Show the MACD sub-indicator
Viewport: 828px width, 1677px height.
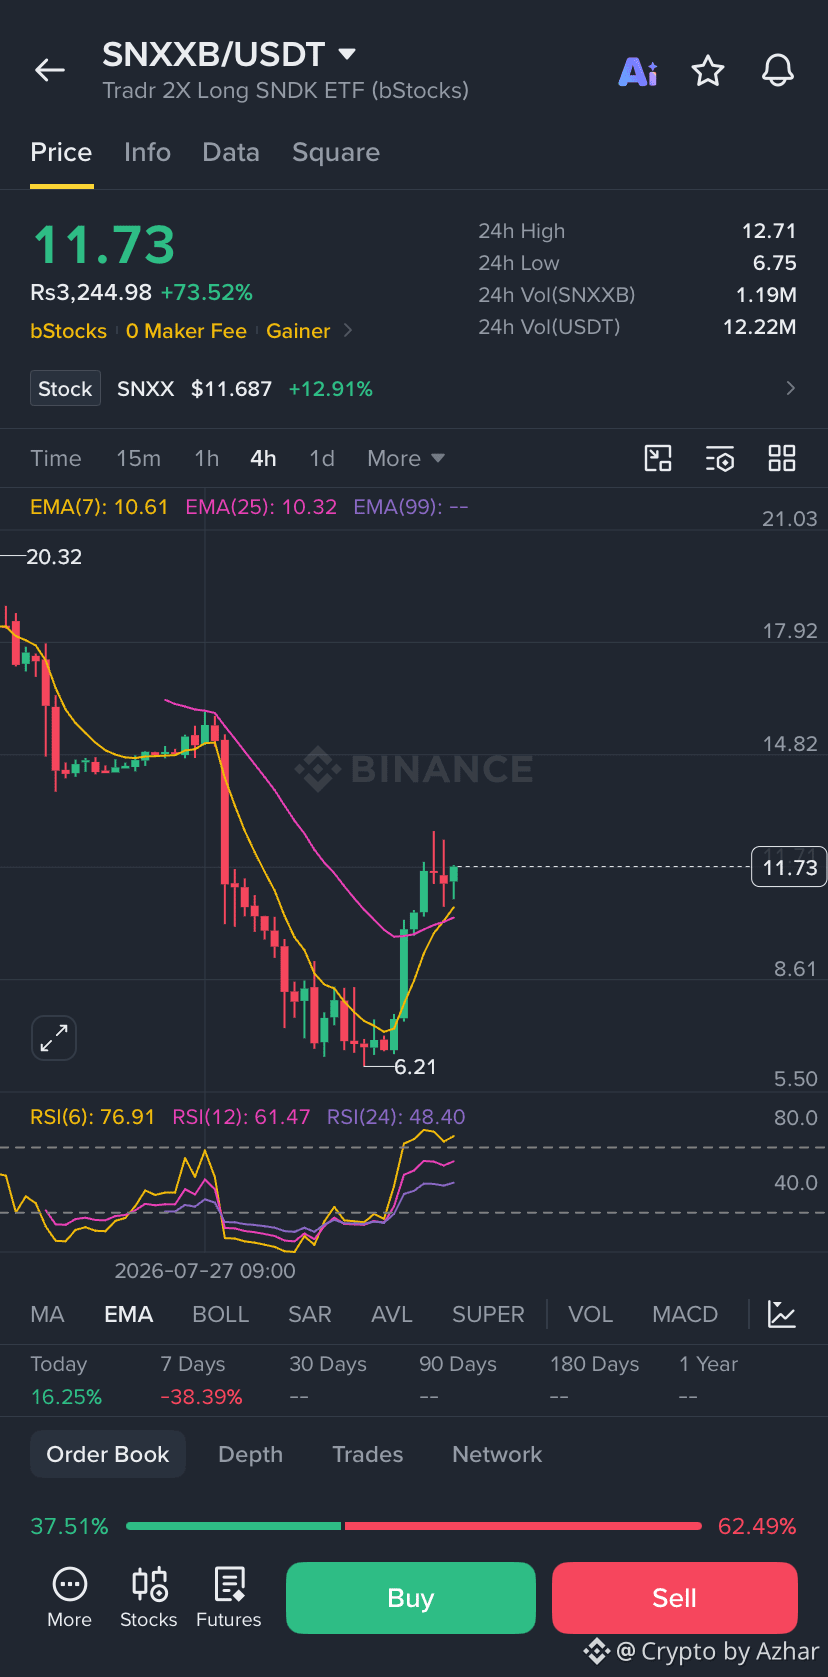(685, 1314)
